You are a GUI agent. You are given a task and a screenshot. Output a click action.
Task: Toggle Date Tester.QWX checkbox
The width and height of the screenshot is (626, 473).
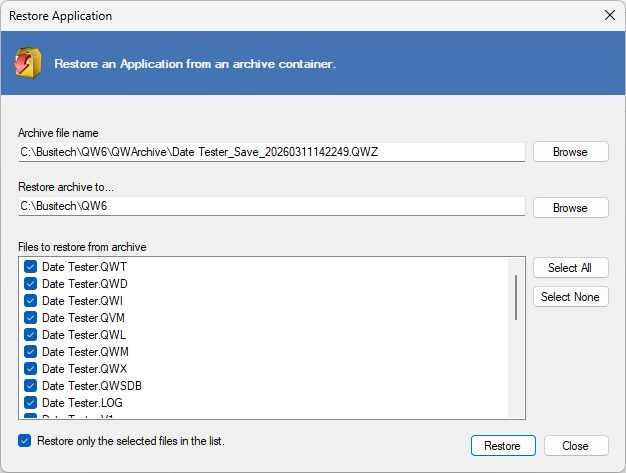pos(30,369)
